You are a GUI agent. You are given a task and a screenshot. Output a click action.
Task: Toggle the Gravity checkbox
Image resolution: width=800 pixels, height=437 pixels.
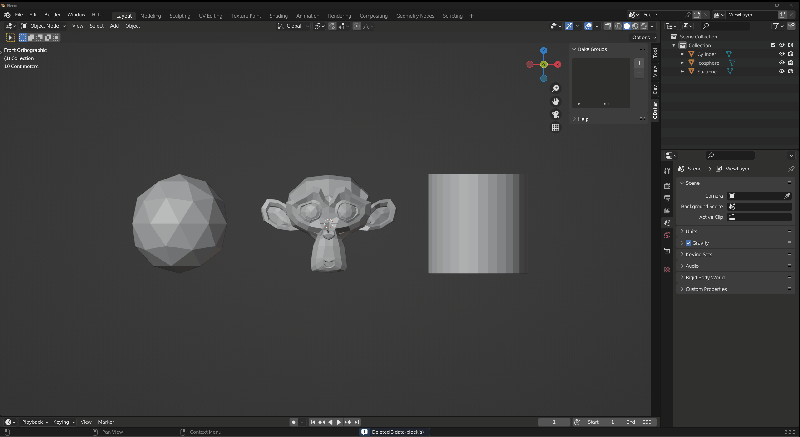(688, 243)
